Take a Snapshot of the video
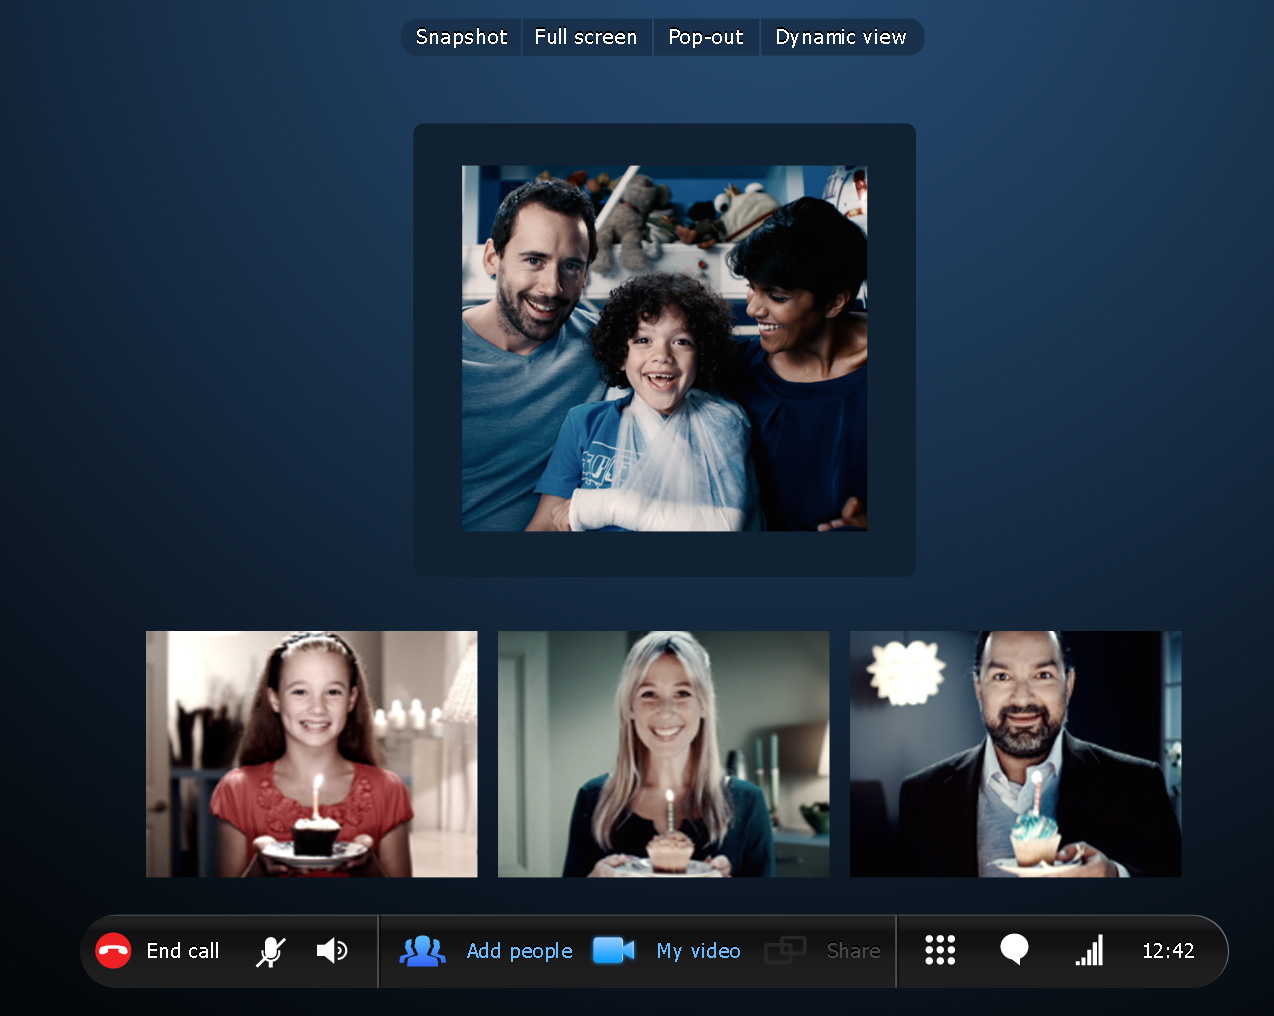The width and height of the screenshot is (1274, 1016). coord(462,37)
